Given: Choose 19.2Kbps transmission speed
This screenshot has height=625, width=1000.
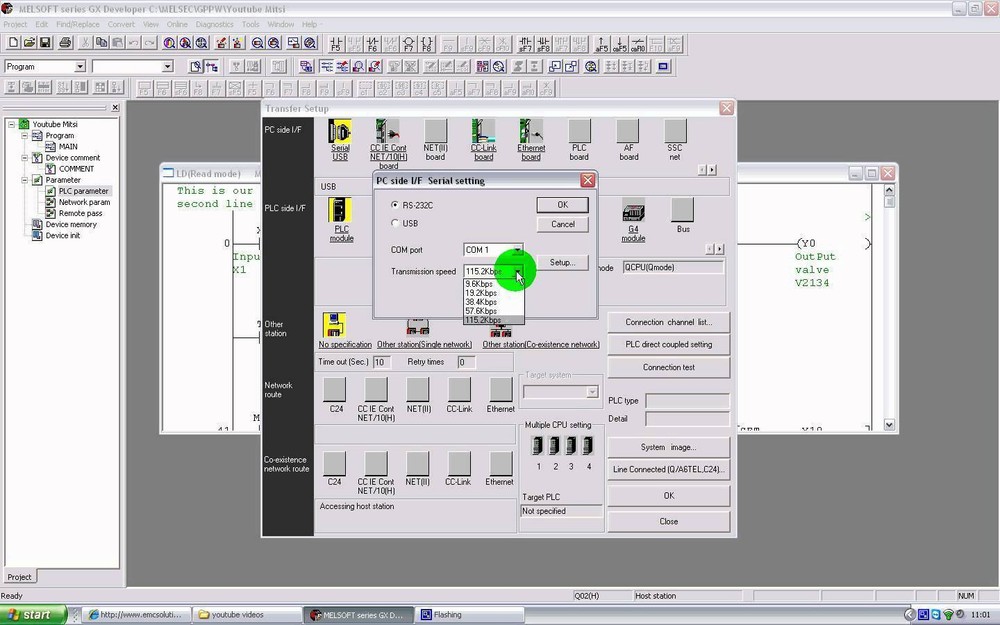Looking at the screenshot, I should pos(480,292).
